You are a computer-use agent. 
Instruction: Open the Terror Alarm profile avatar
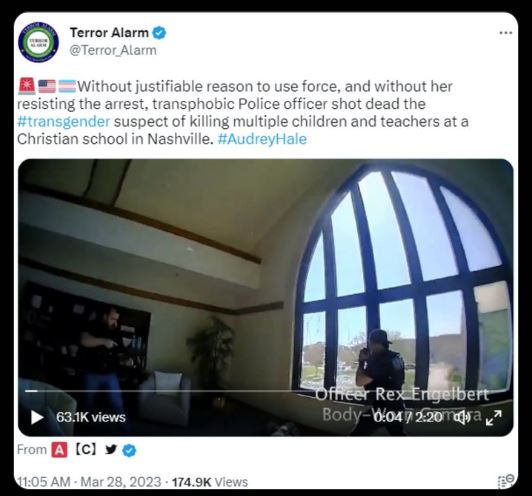click(38, 42)
